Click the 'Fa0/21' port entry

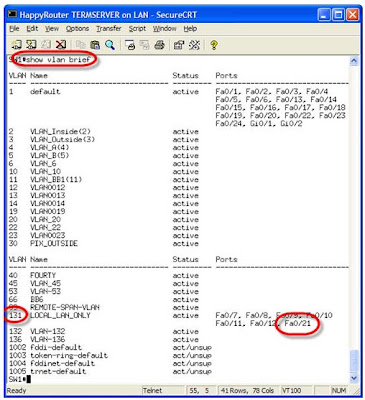(x=297, y=323)
